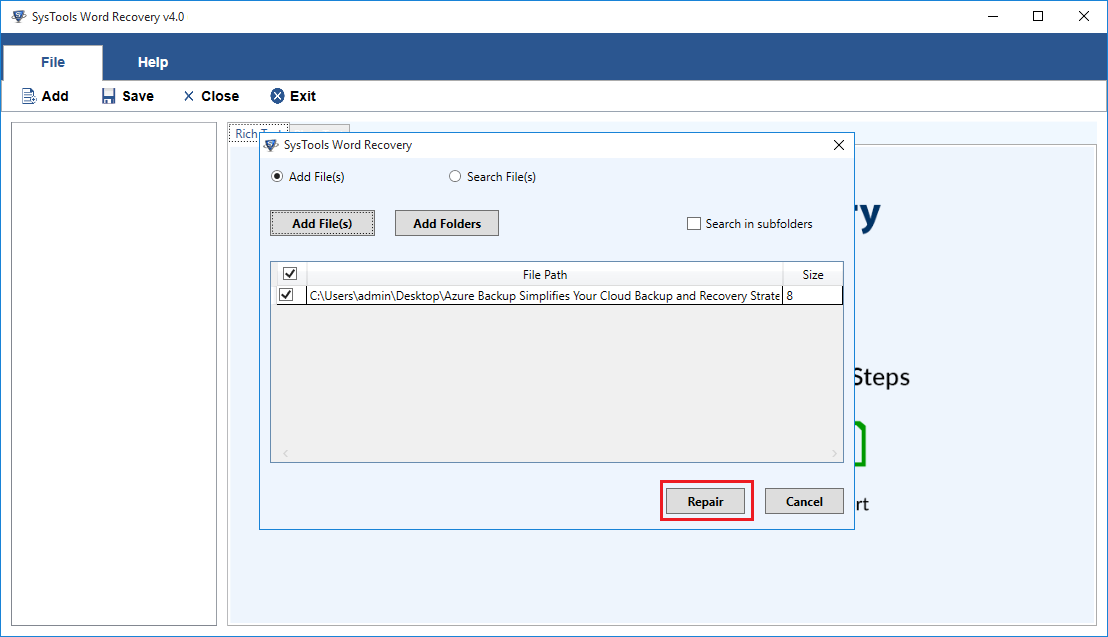Start recovery with the Repair button
Viewport: 1108px width, 637px height.
[705, 501]
